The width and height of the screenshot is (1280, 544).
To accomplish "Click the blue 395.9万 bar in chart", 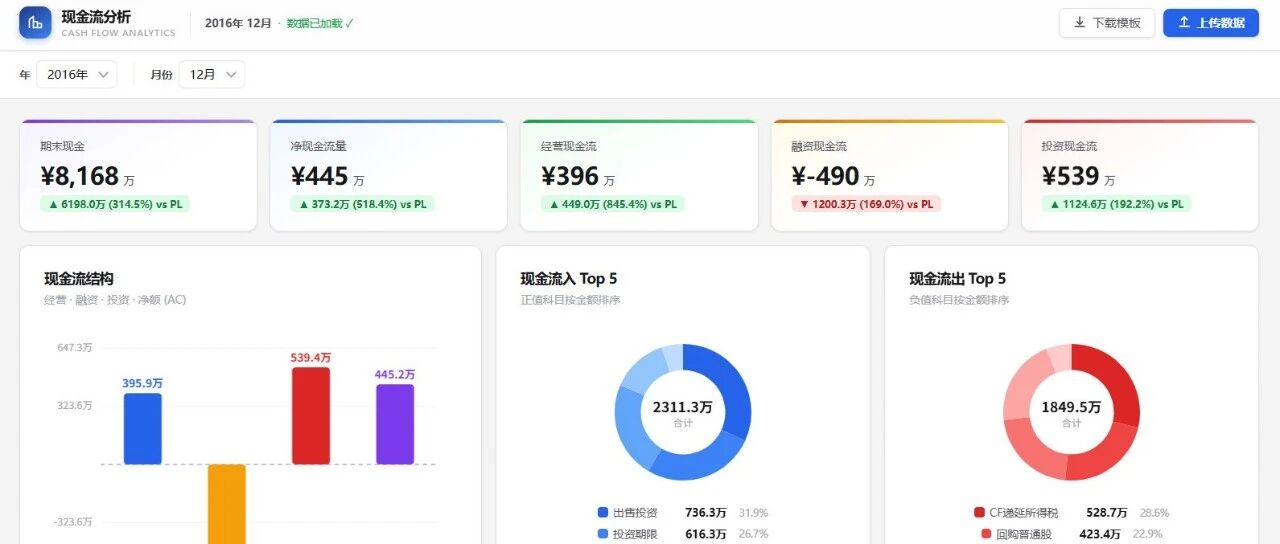I will point(143,428).
